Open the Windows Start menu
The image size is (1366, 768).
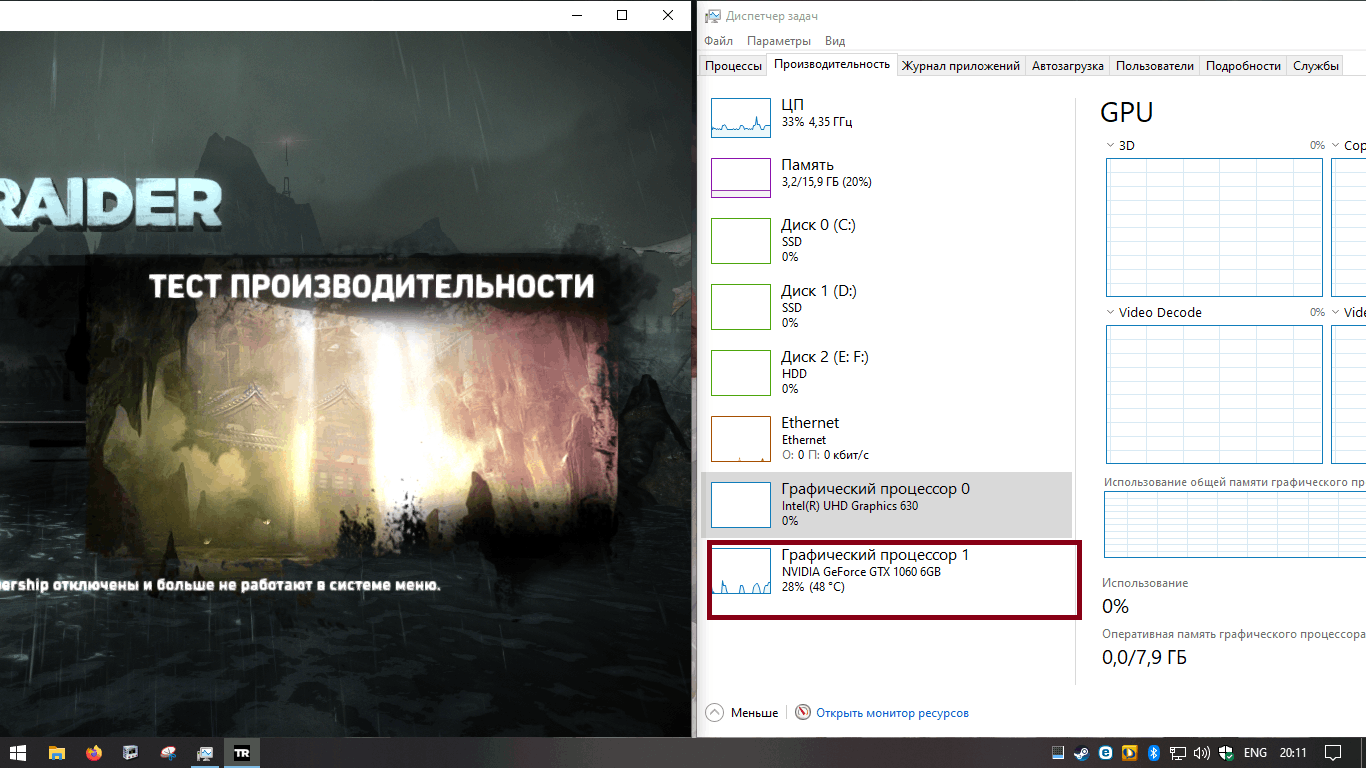18,752
